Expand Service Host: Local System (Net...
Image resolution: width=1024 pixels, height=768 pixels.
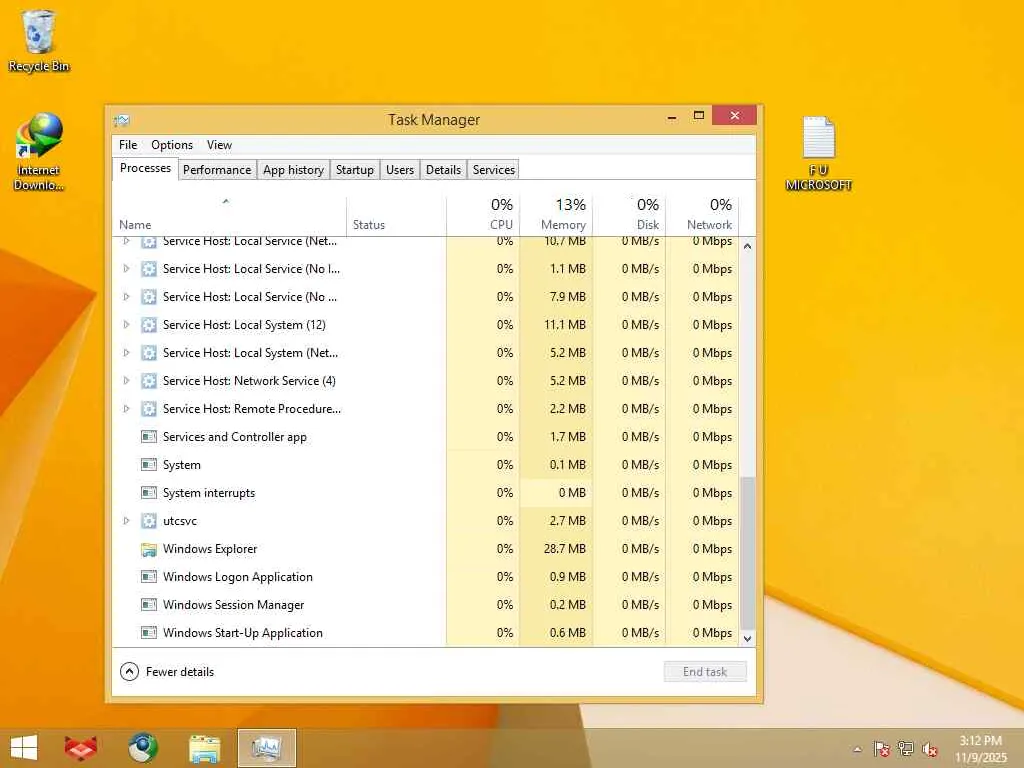(x=127, y=353)
